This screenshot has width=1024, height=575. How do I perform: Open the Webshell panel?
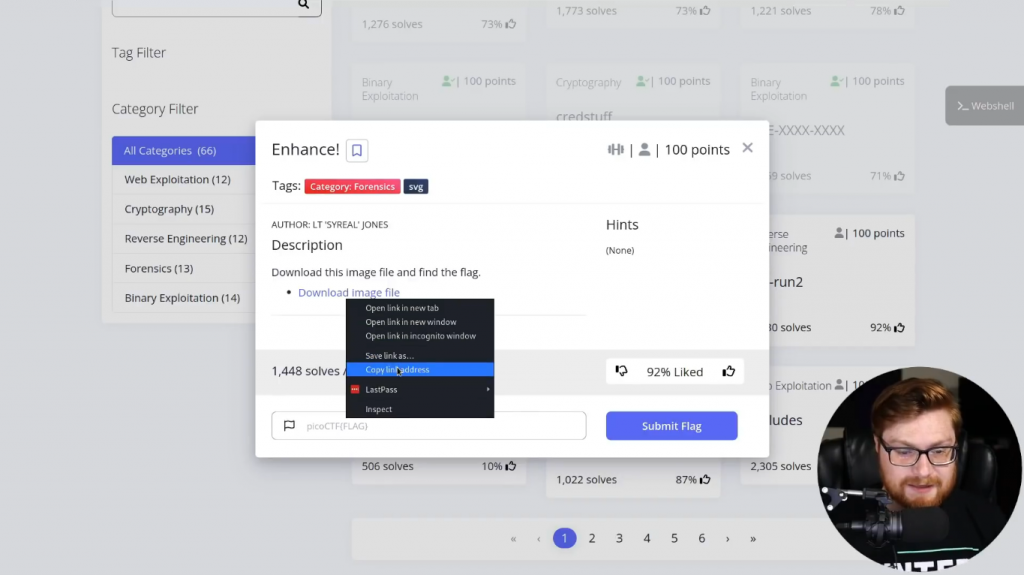pos(985,106)
